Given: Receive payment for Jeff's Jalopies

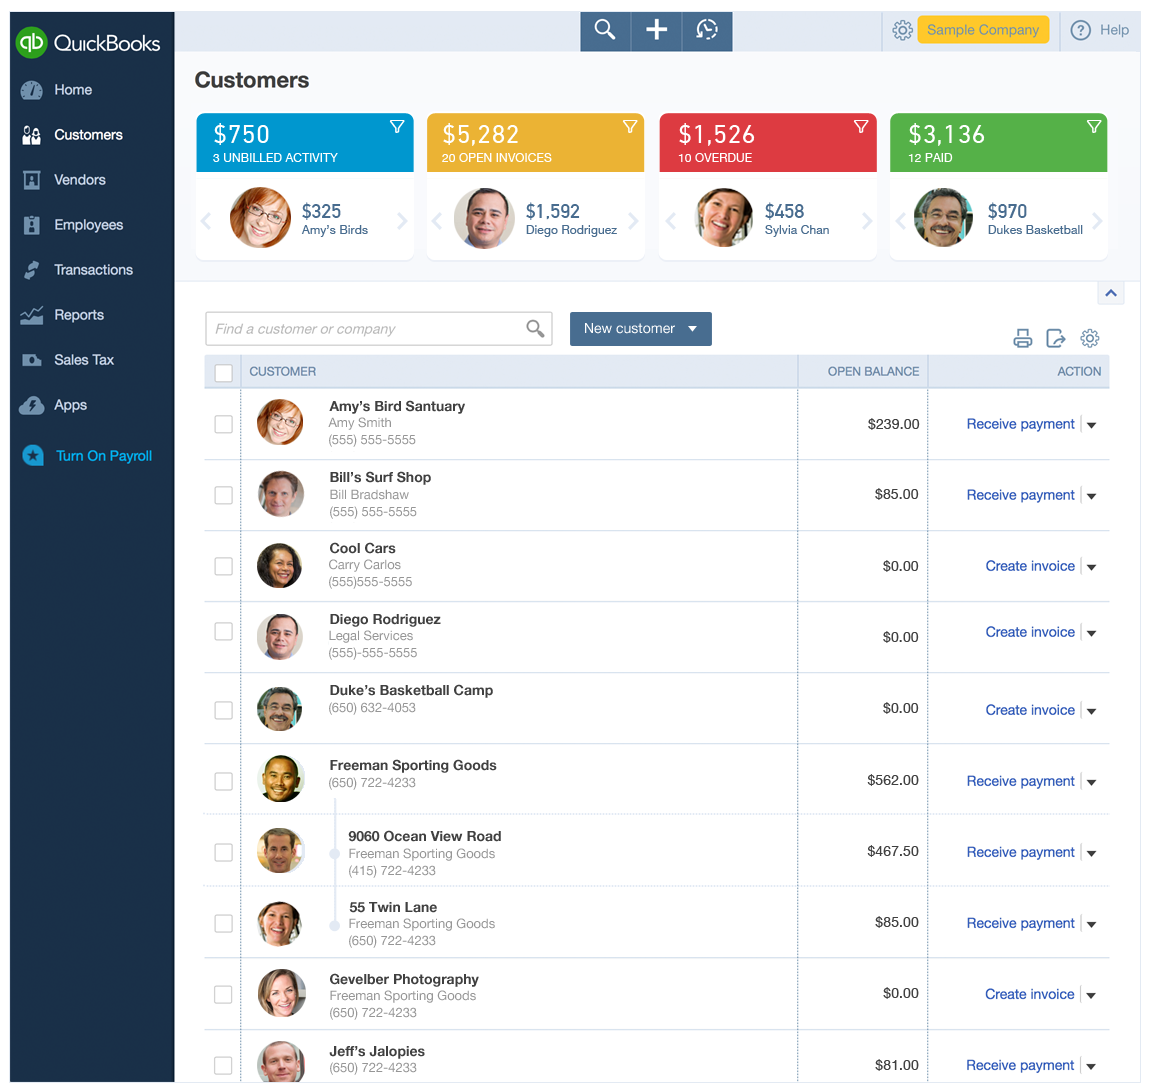Looking at the screenshot, I should click(1020, 1066).
